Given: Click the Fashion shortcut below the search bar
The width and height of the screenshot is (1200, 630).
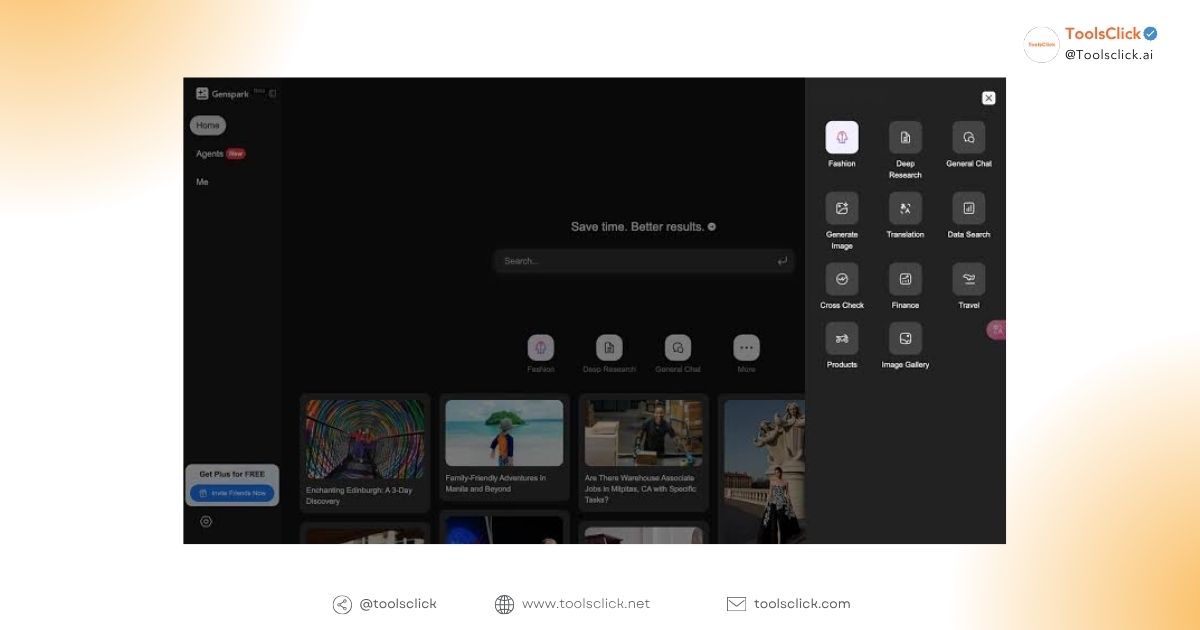Looking at the screenshot, I should (541, 348).
